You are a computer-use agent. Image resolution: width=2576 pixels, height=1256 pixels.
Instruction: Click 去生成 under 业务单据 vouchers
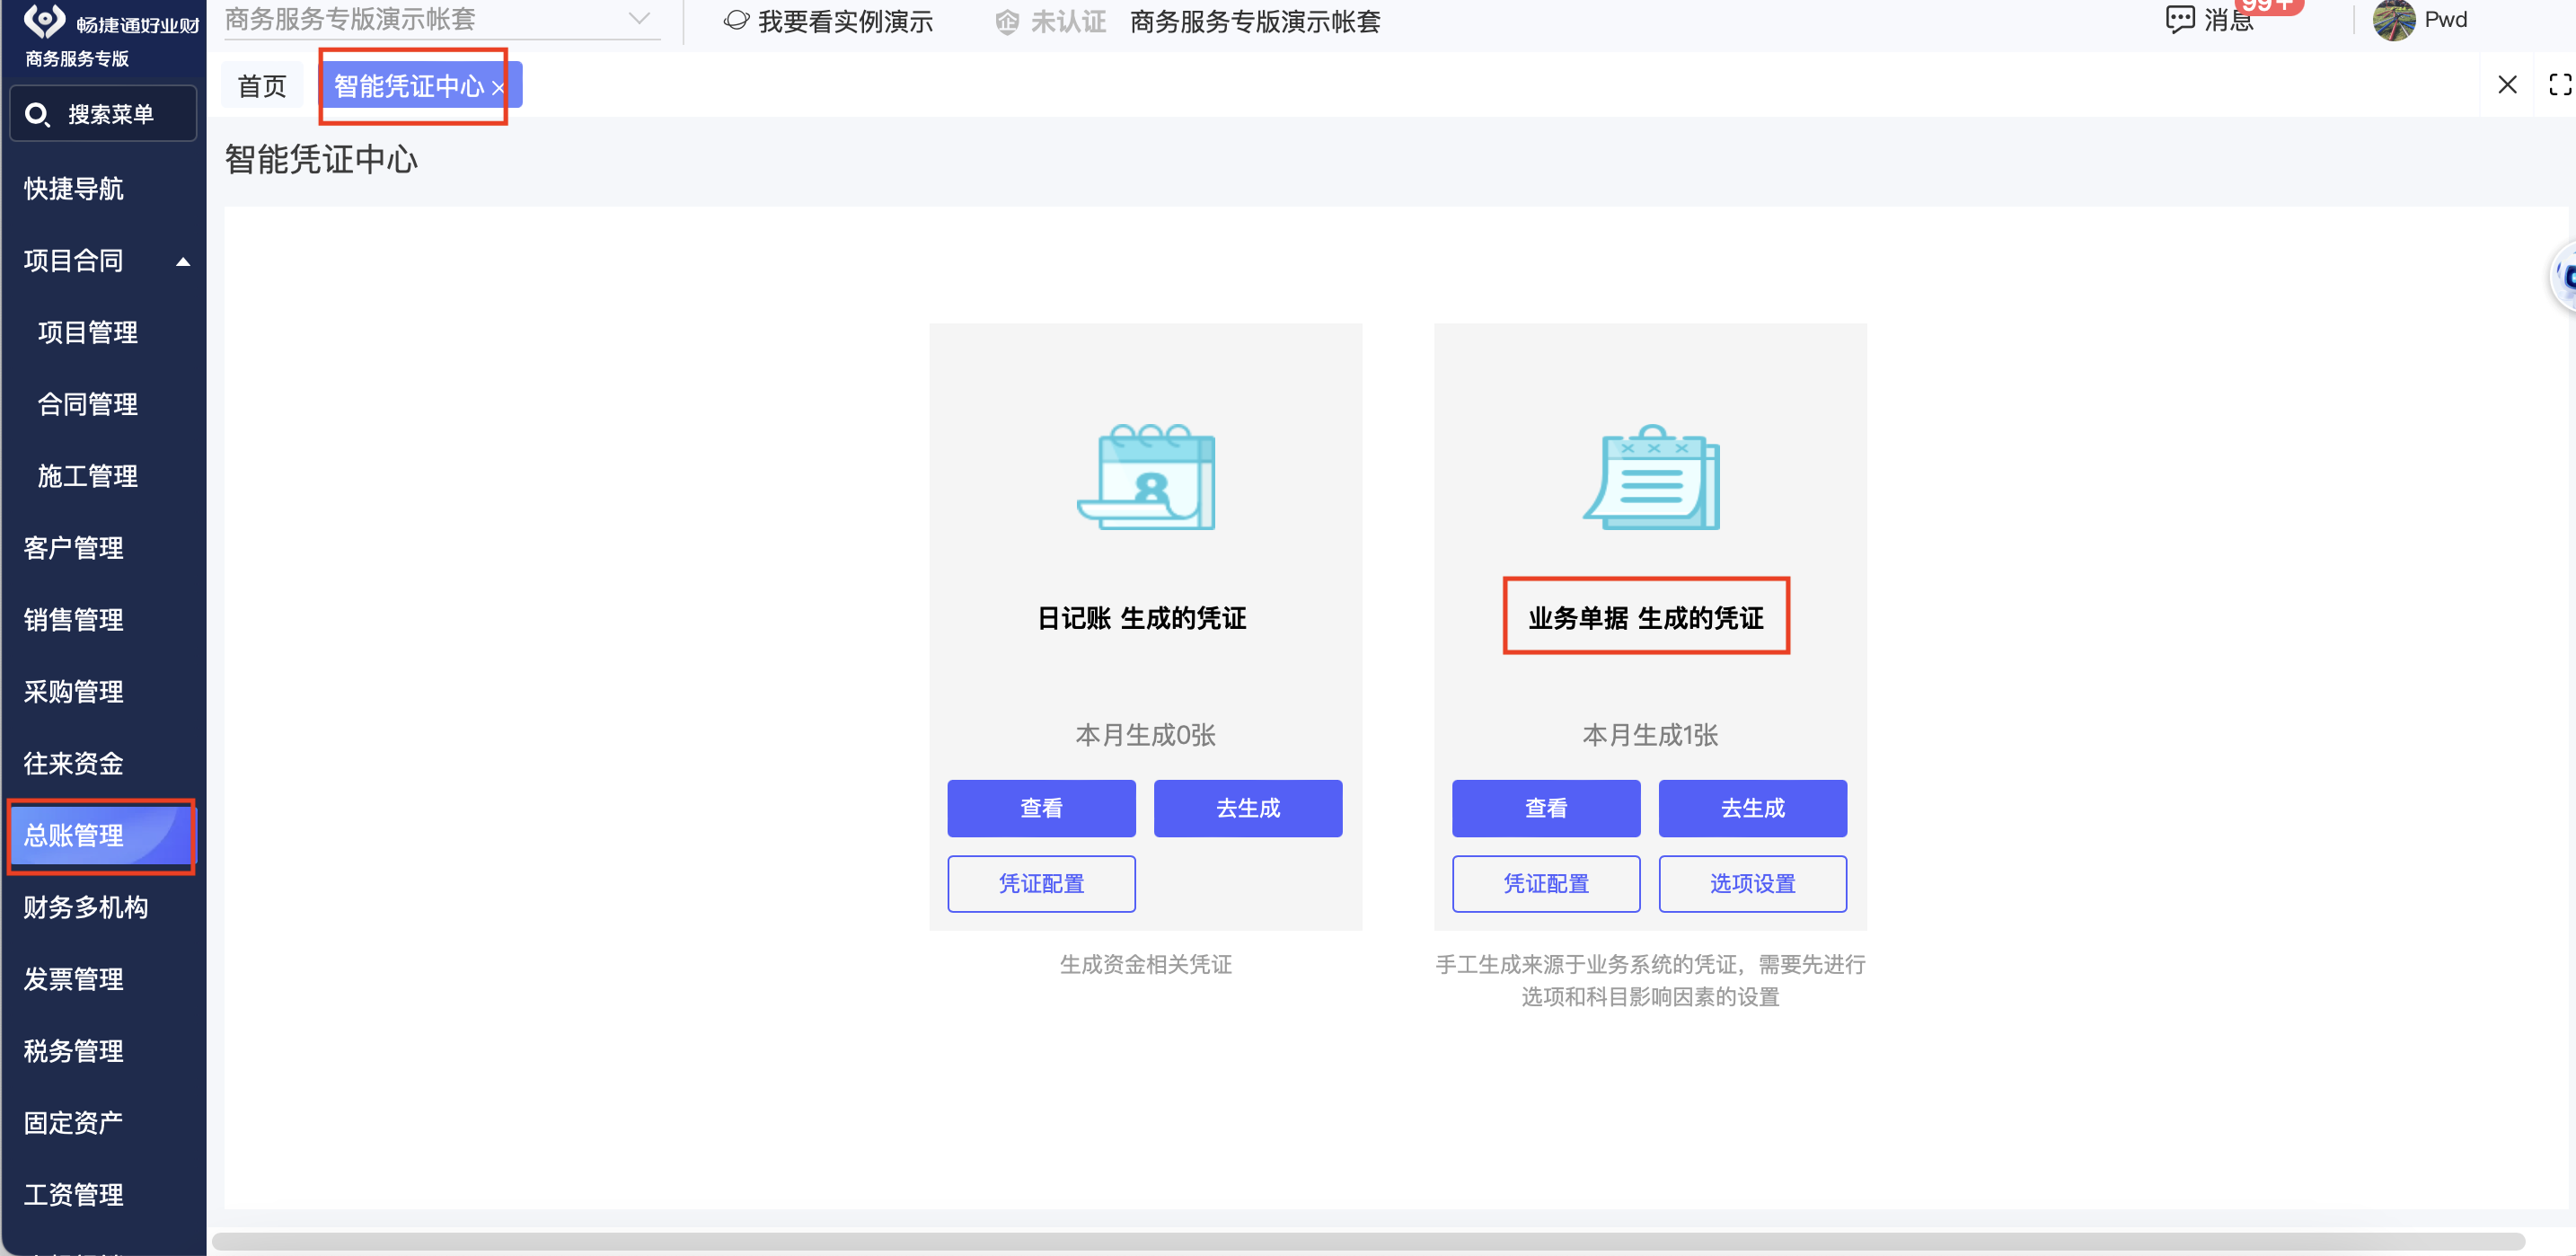[x=1752, y=808]
